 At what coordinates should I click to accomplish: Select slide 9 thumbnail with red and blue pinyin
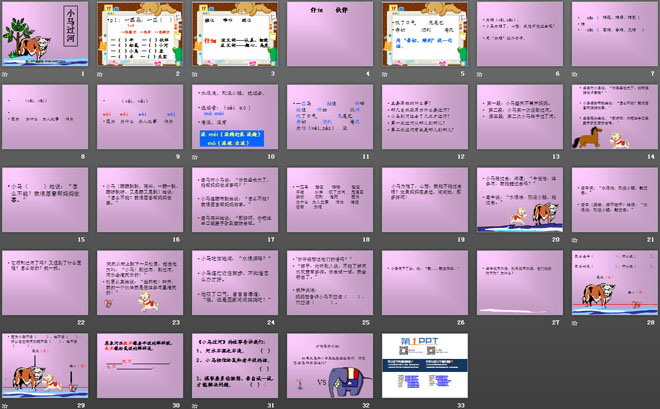(140, 117)
